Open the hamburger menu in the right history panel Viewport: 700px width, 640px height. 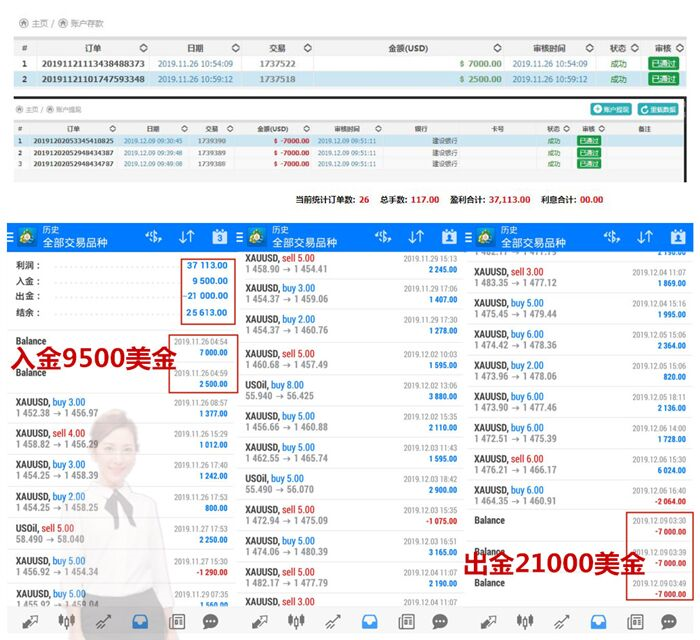click(x=468, y=237)
